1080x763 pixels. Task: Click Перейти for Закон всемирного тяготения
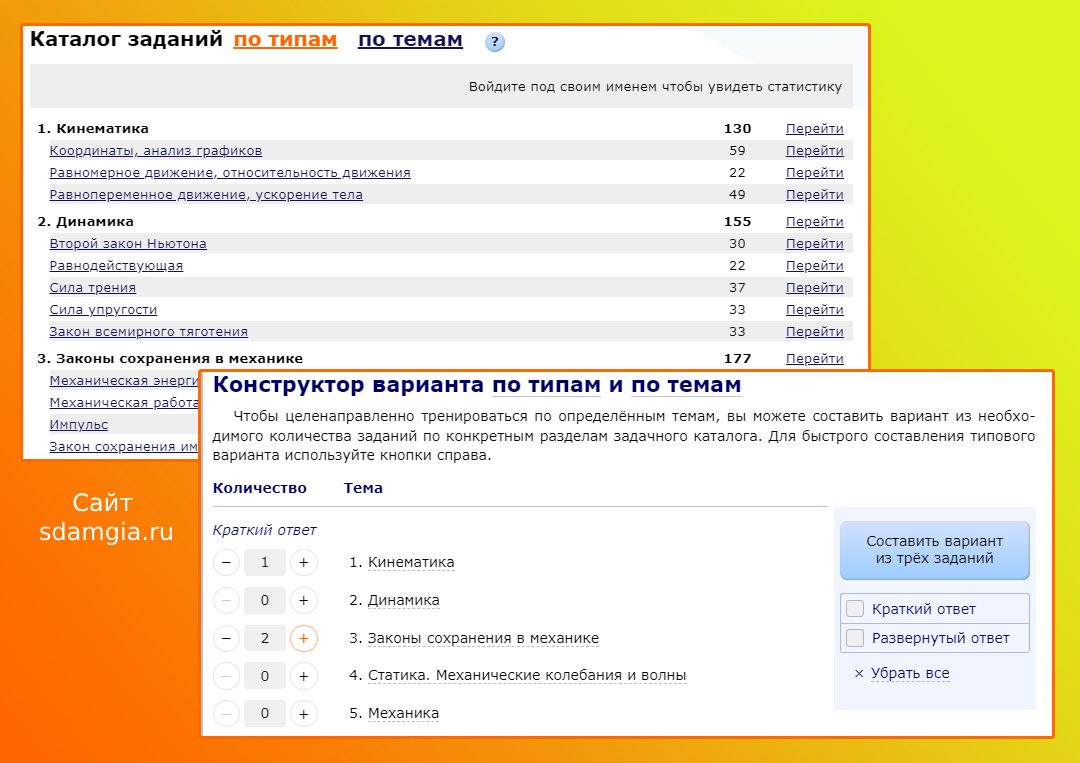815,332
